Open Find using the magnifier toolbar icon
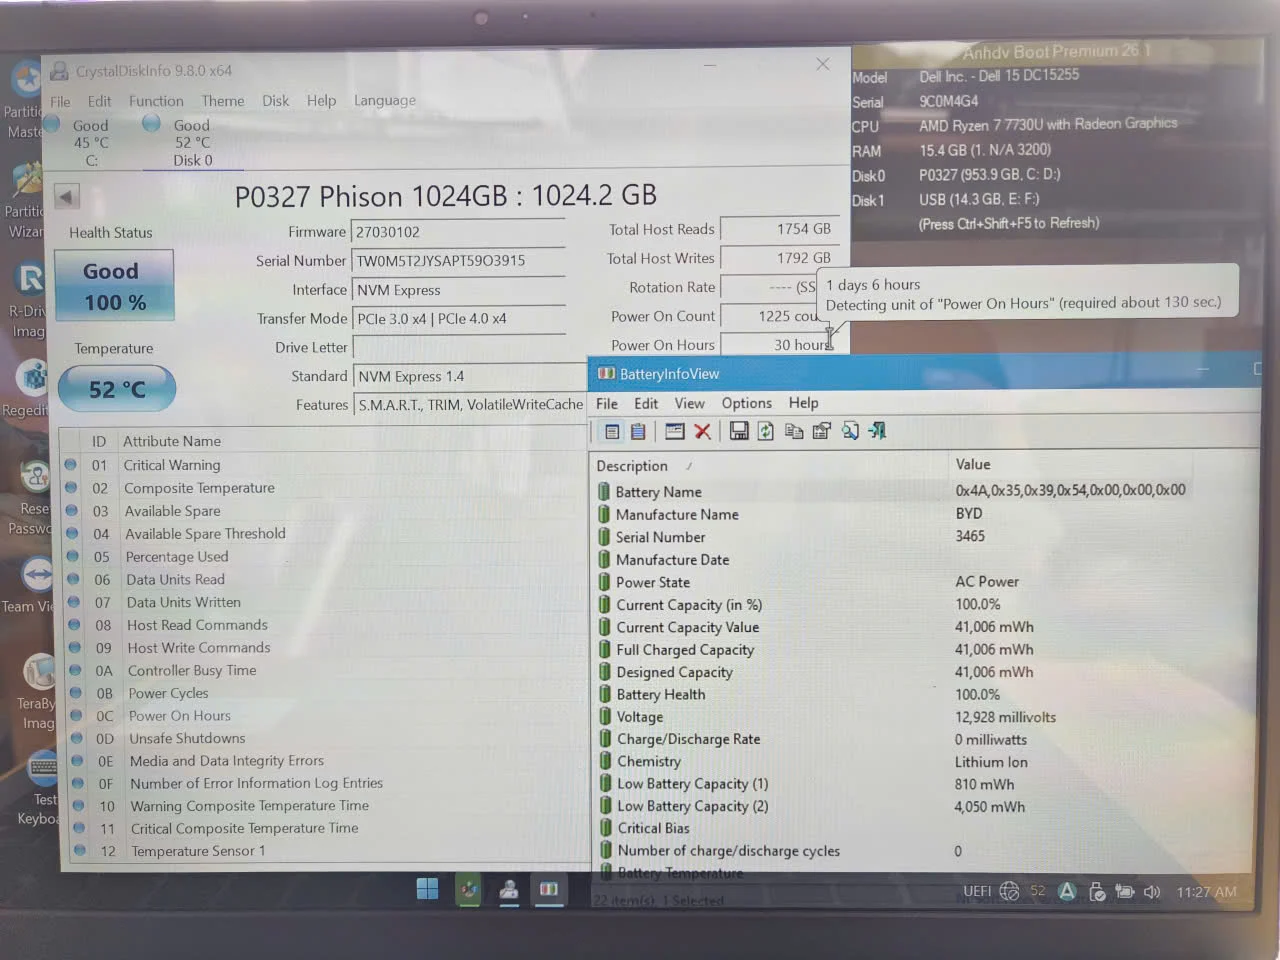Screen dimensions: 1280x960 pos(850,431)
